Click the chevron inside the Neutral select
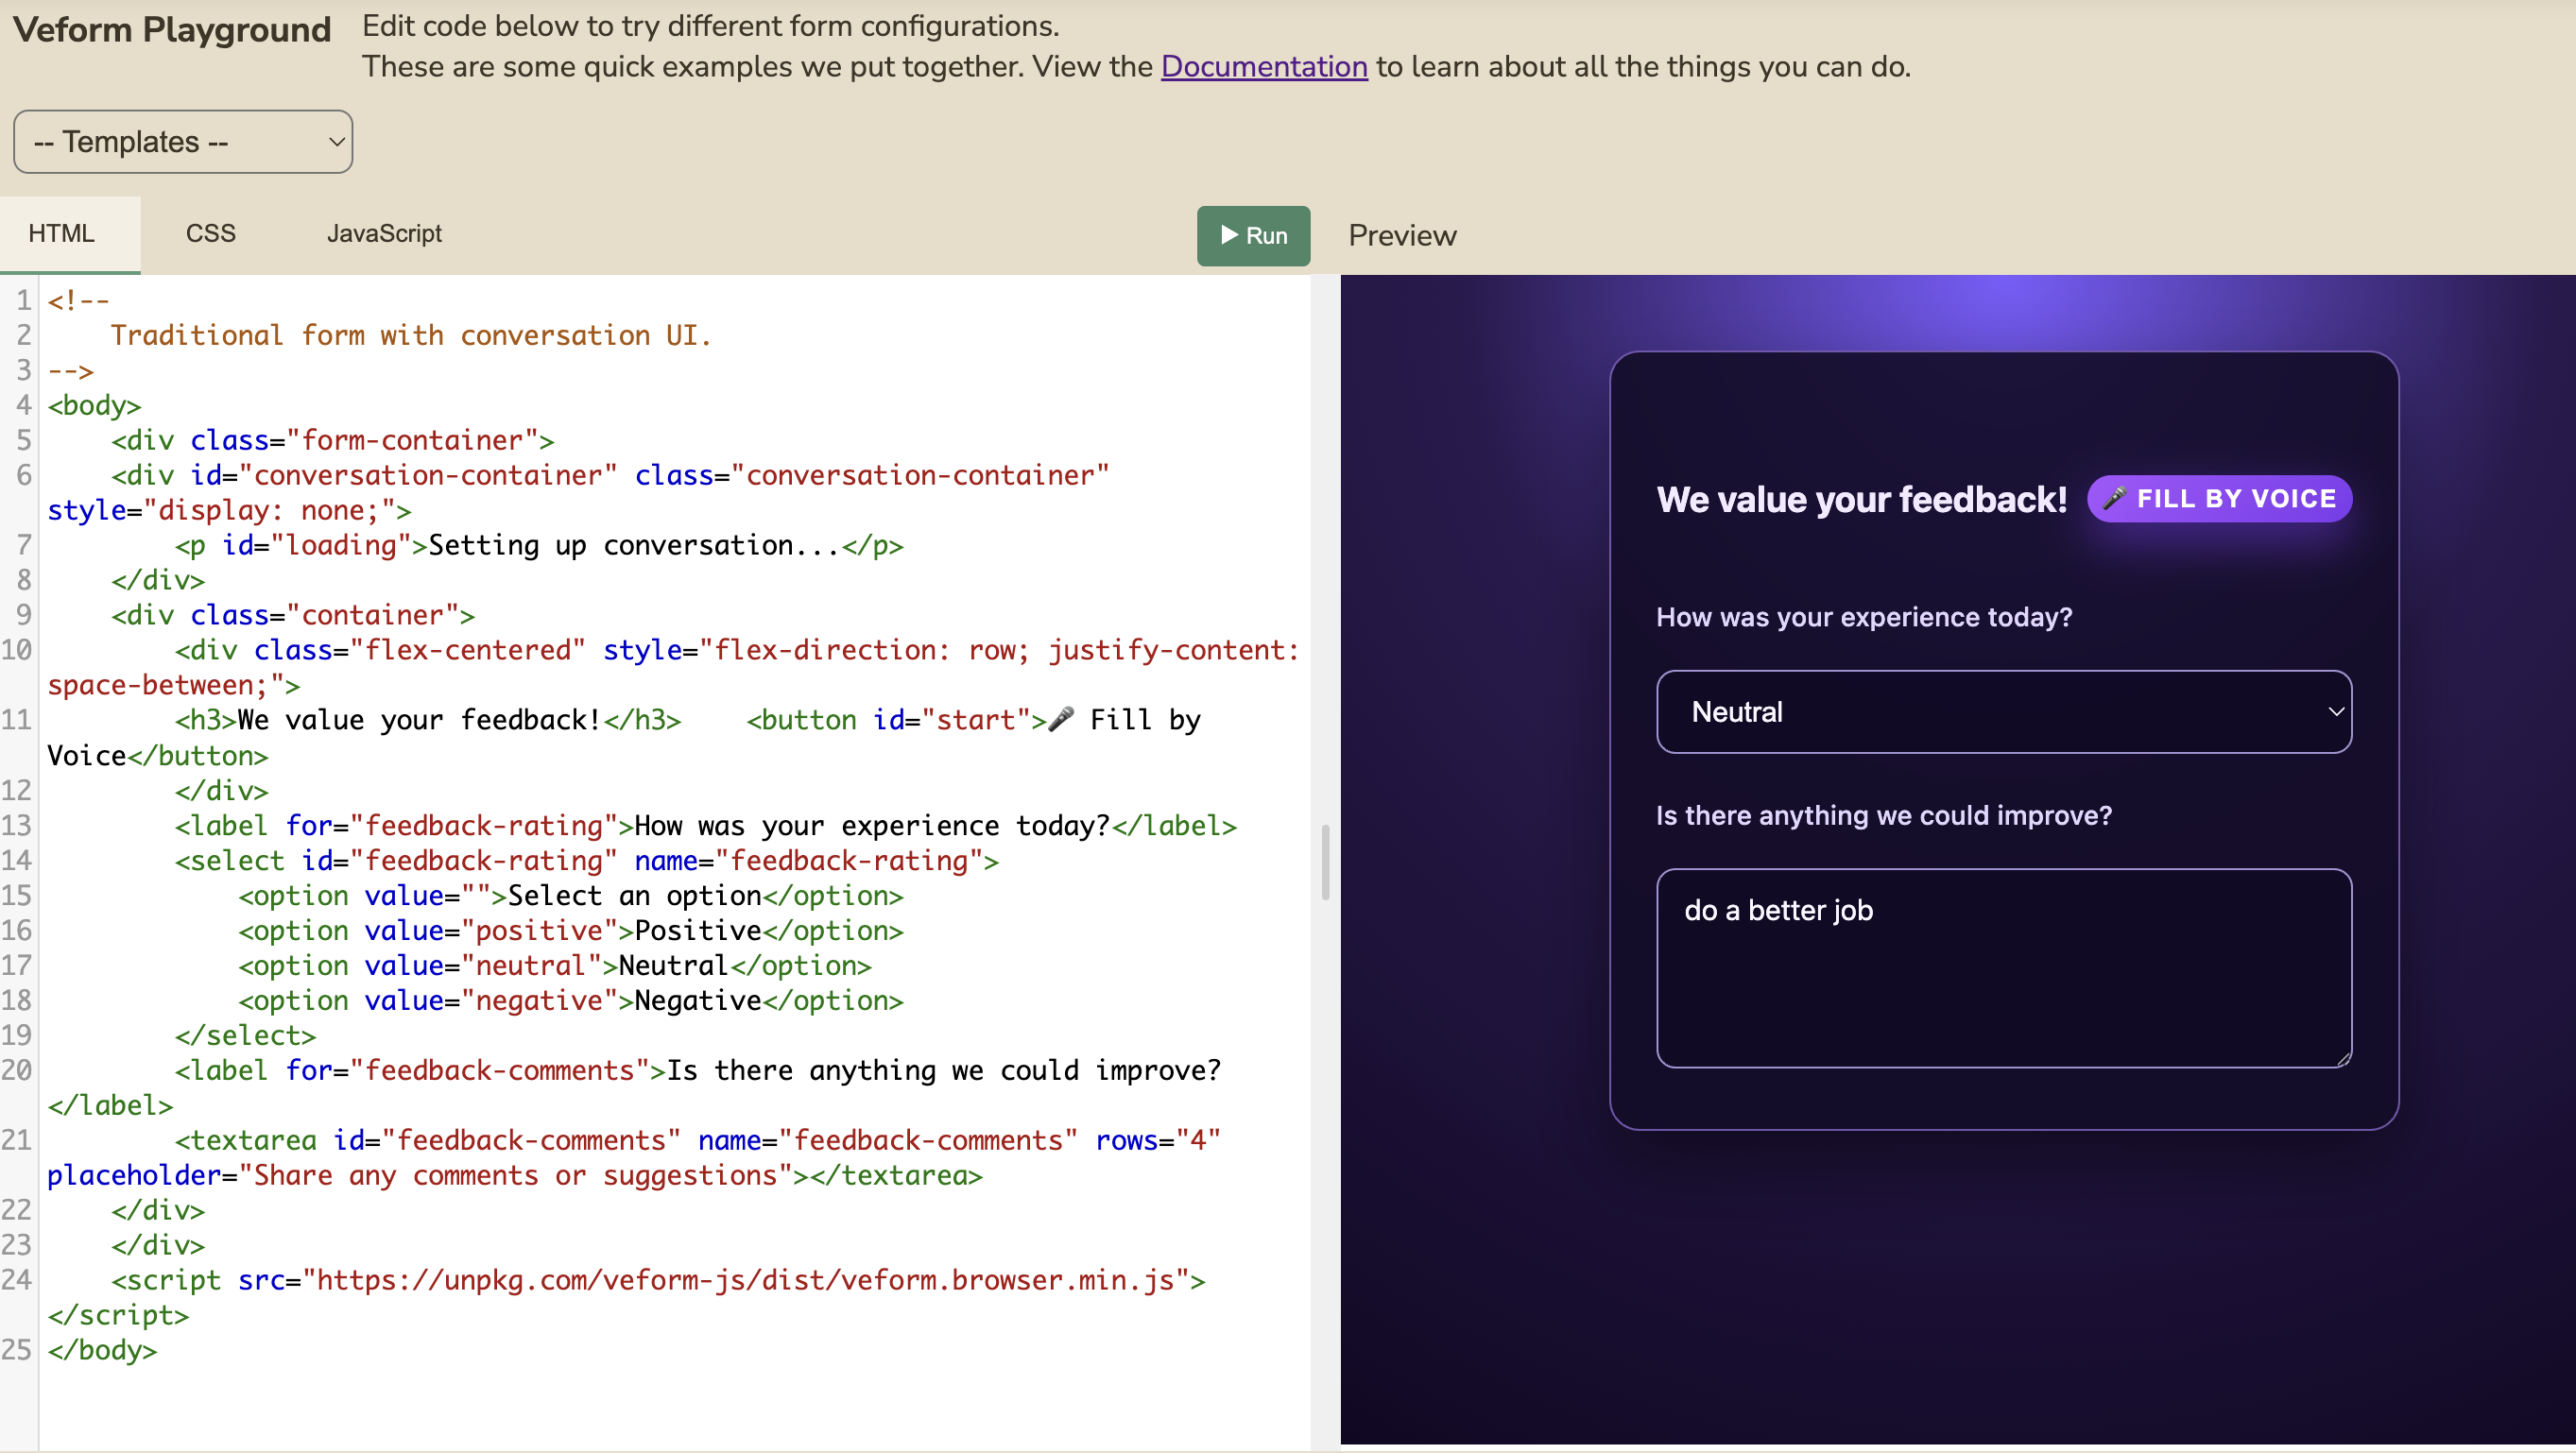The image size is (2576, 1453). pos(2337,711)
